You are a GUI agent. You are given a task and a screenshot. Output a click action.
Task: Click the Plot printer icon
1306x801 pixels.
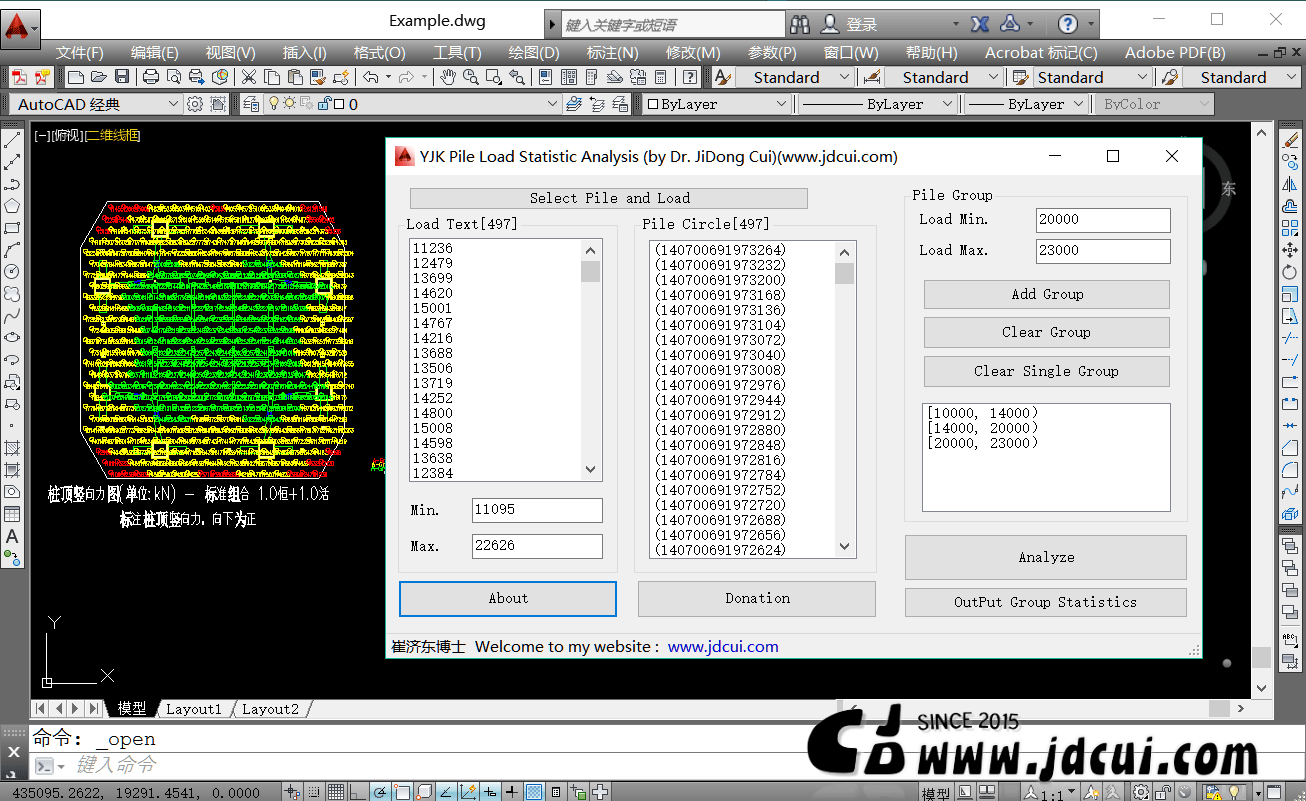[x=151, y=77]
